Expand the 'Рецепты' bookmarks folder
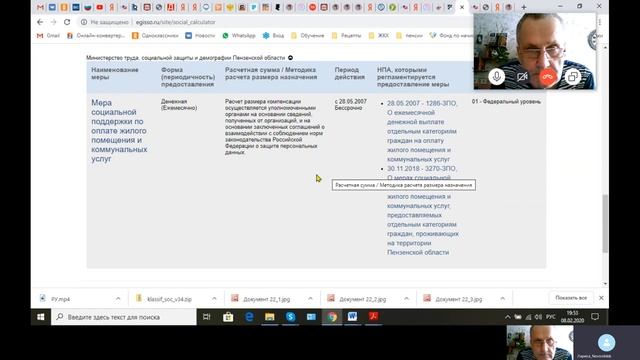The width and height of the screenshot is (640, 360). coord(347,36)
